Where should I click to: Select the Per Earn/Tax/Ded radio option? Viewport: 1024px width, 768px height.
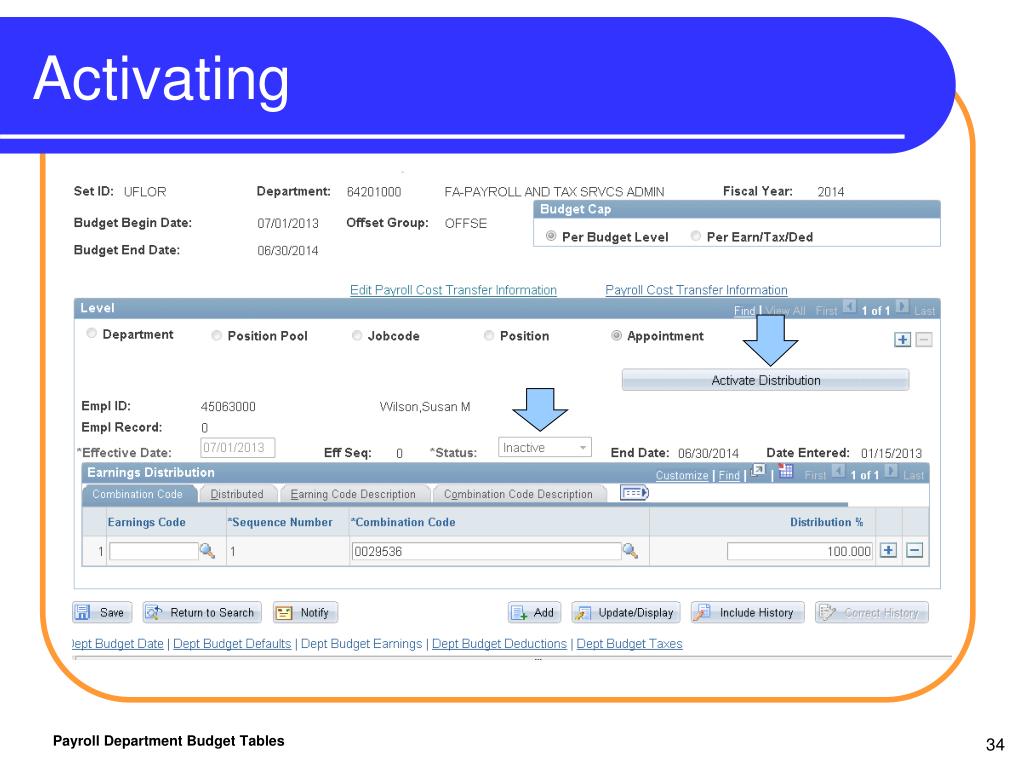(x=696, y=236)
